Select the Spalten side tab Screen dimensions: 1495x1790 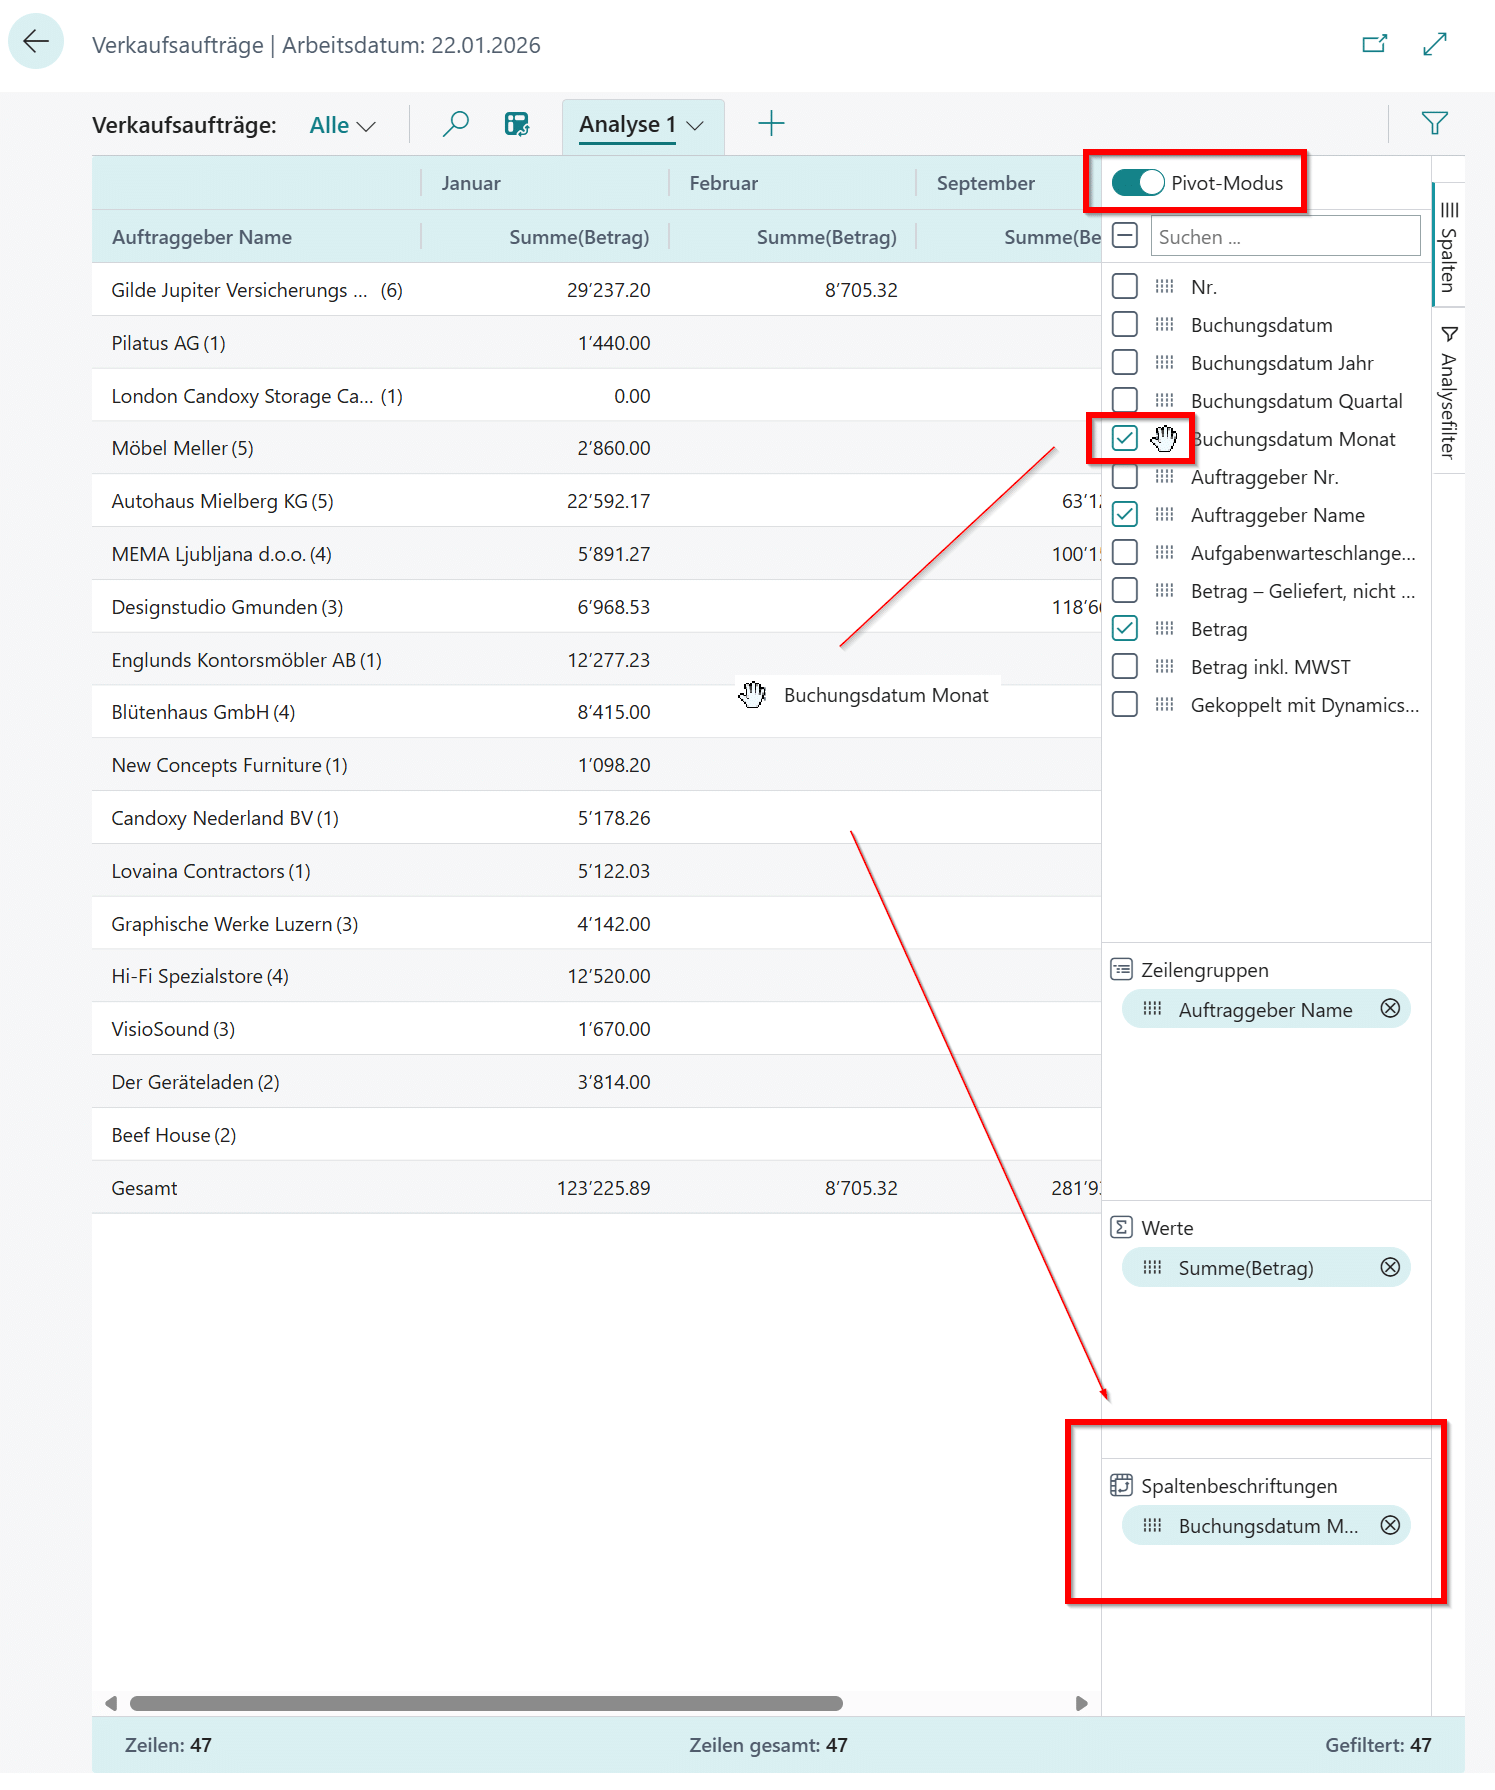pos(1448,246)
